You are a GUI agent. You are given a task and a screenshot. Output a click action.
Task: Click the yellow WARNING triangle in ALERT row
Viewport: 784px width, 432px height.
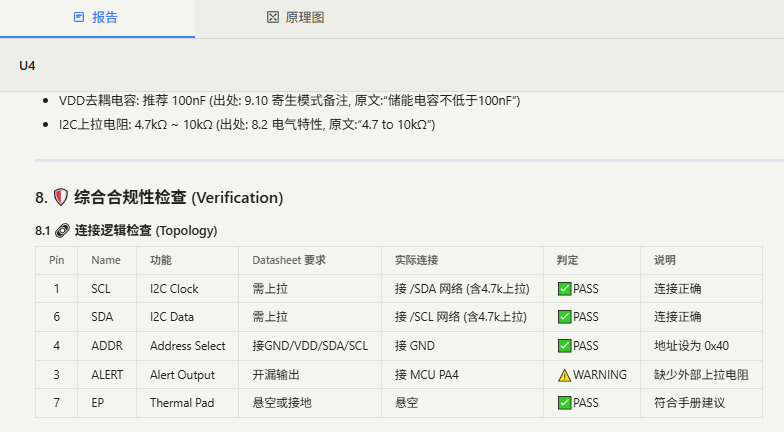tap(564, 375)
